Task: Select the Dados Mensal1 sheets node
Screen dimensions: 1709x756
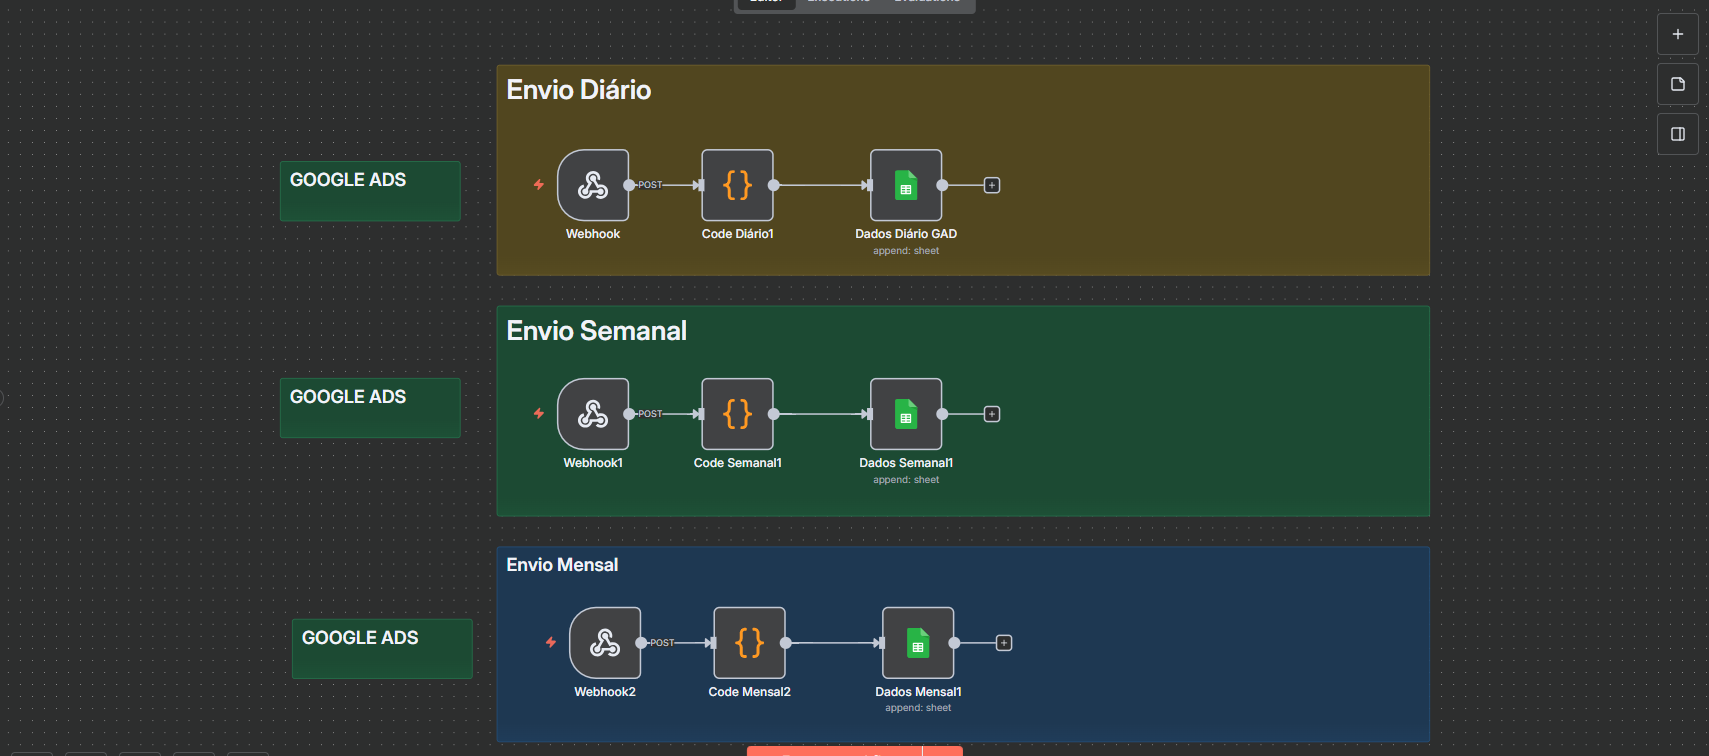Action: coord(918,643)
